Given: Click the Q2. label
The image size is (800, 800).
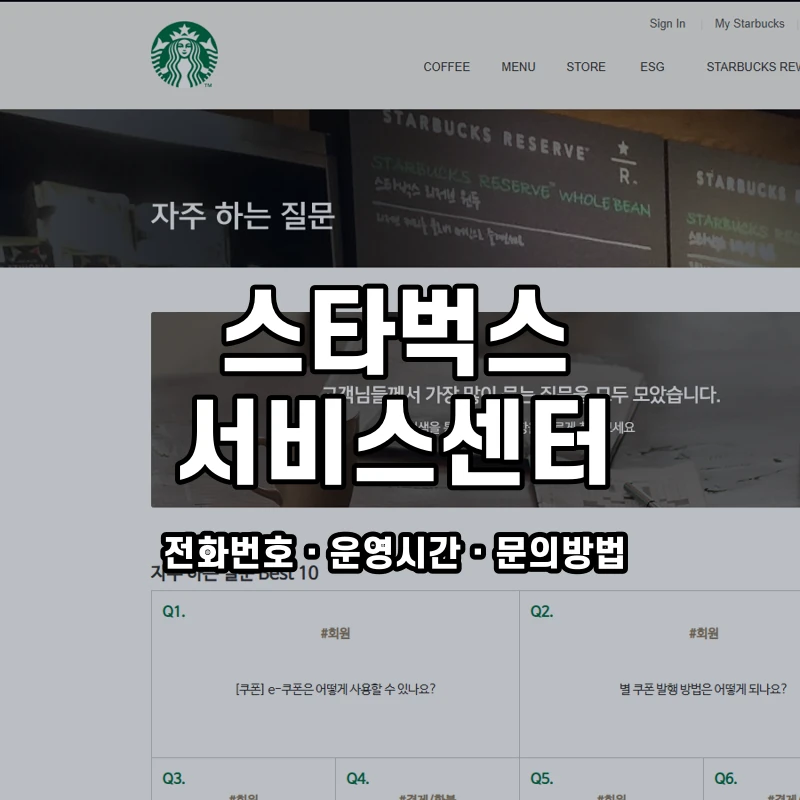Looking at the screenshot, I should (x=542, y=611).
